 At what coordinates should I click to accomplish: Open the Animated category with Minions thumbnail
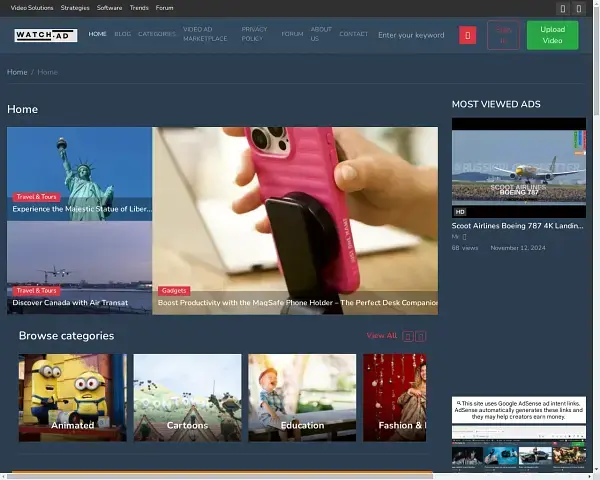(x=72, y=398)
